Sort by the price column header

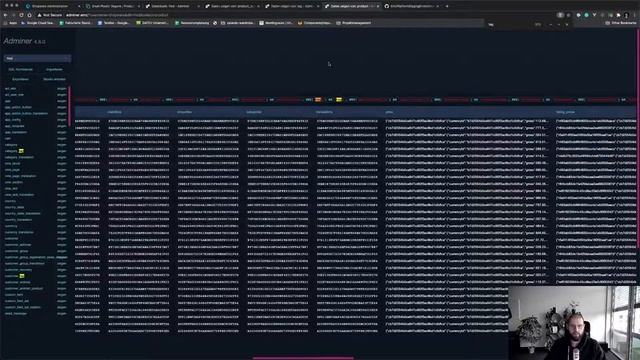389,112
